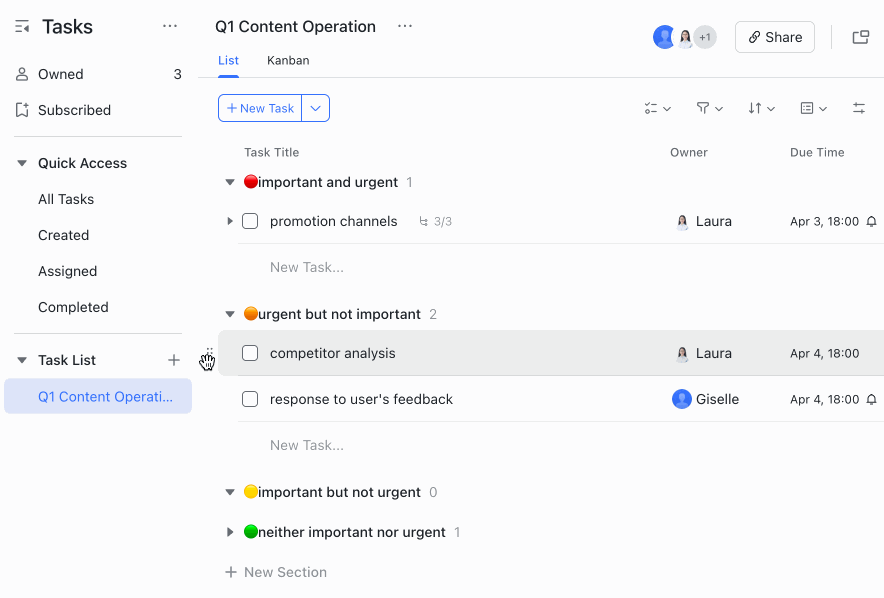Click the New Section button

276,571
